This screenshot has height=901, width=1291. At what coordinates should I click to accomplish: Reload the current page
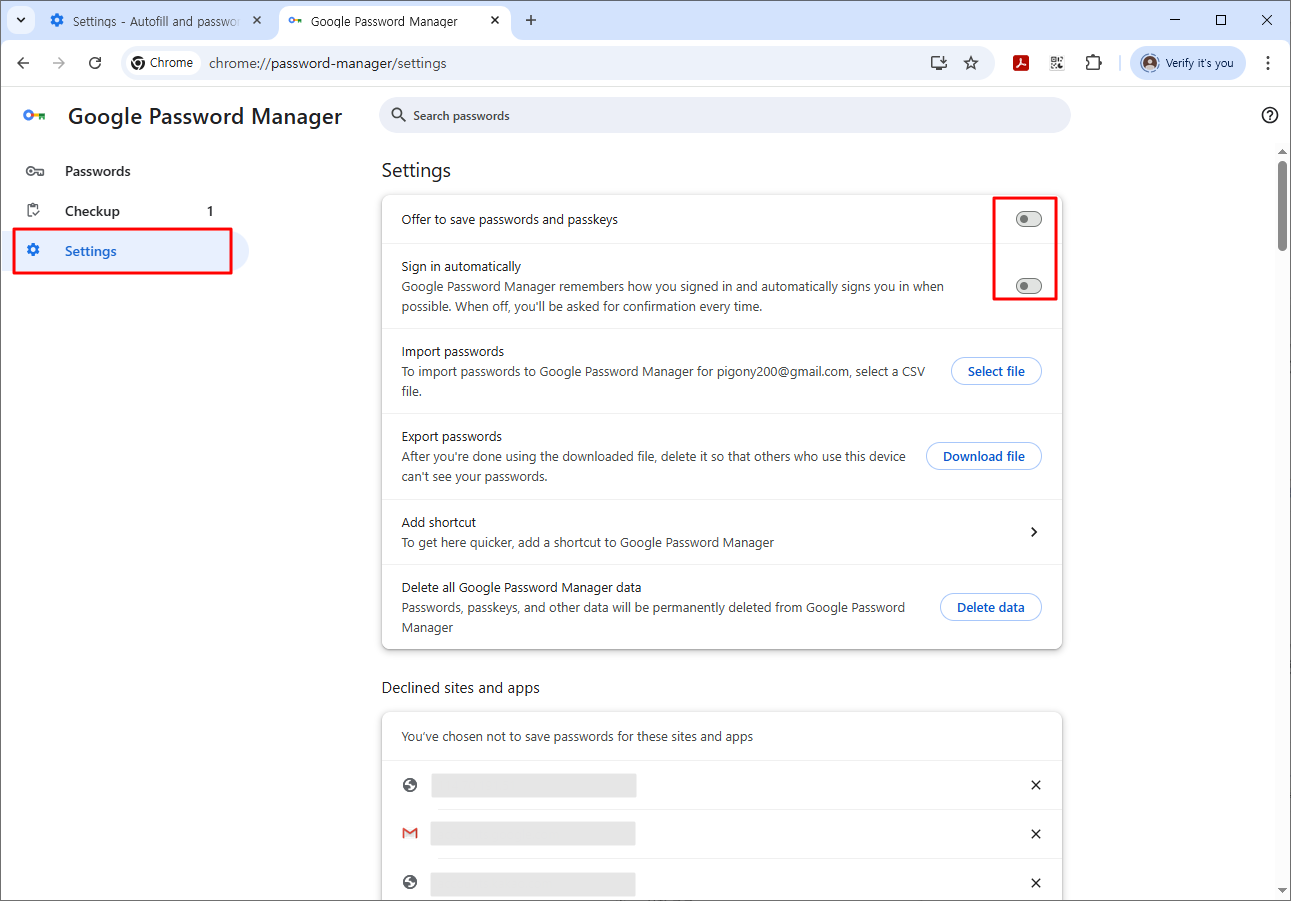95,63
